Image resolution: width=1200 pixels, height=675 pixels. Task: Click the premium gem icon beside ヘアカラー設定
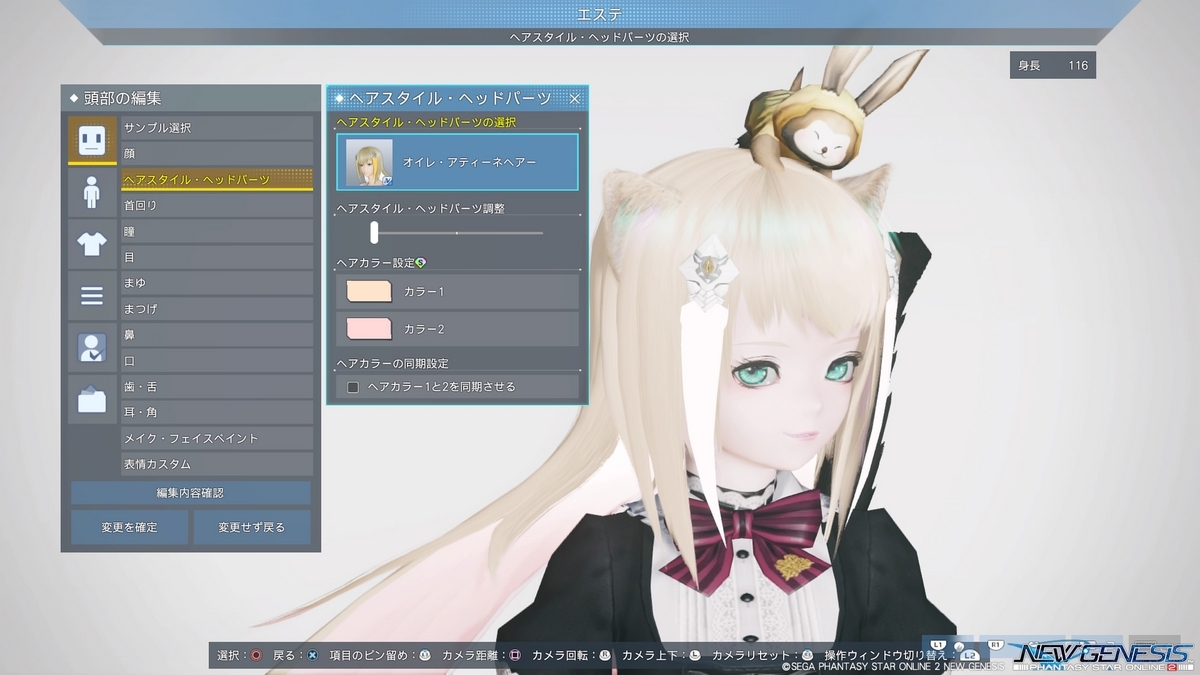coord(421,263)
